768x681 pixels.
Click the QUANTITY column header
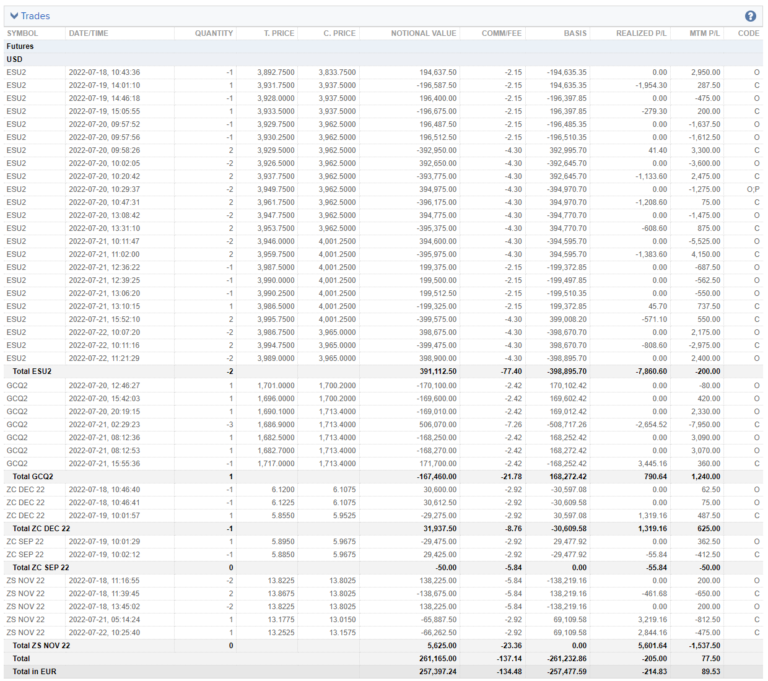point(213,33)
